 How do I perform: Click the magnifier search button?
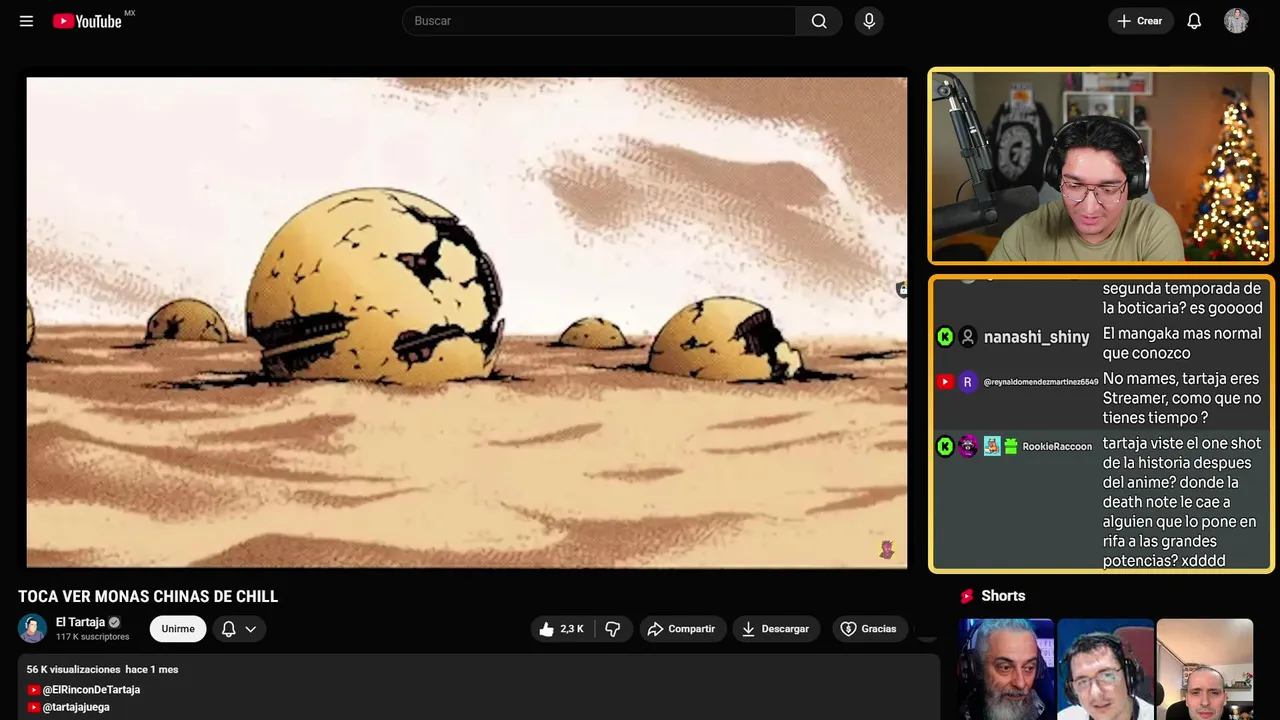819,21
